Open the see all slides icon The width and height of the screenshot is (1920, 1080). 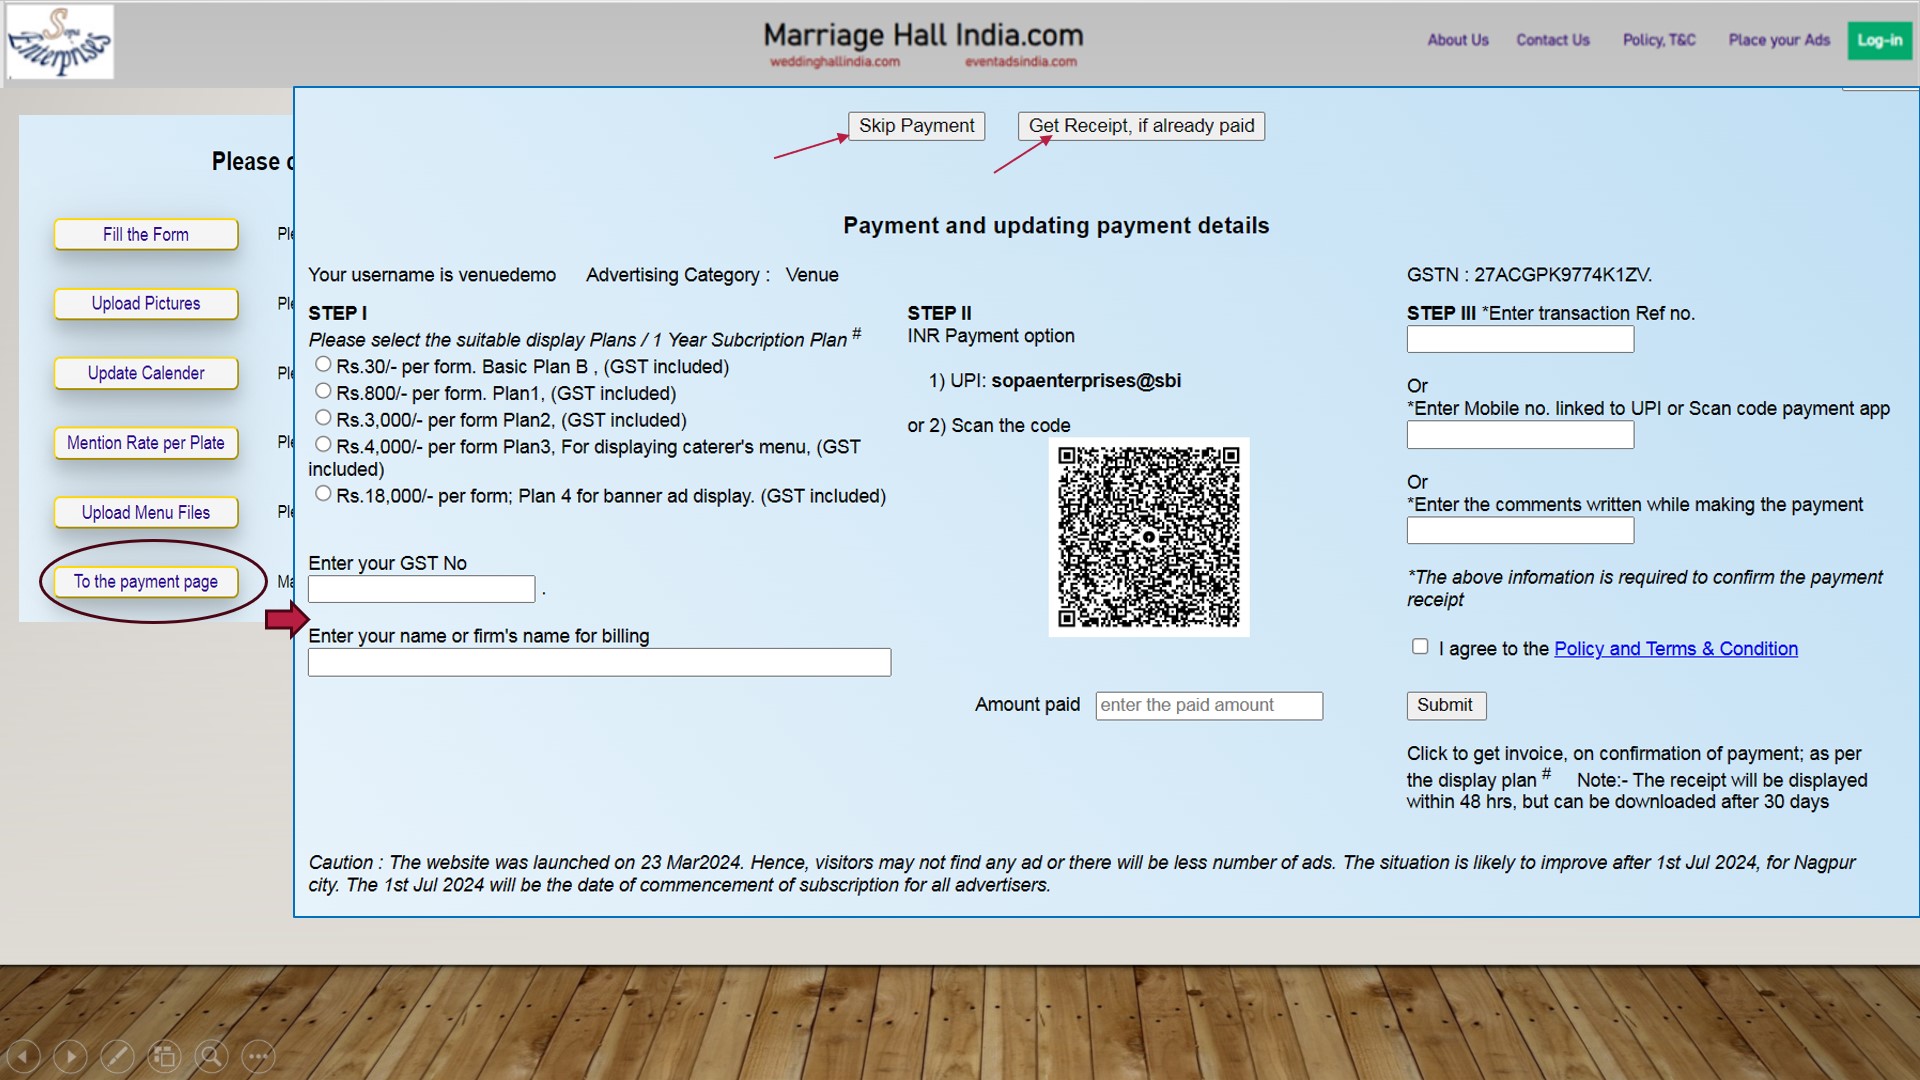coord(164,1056)
